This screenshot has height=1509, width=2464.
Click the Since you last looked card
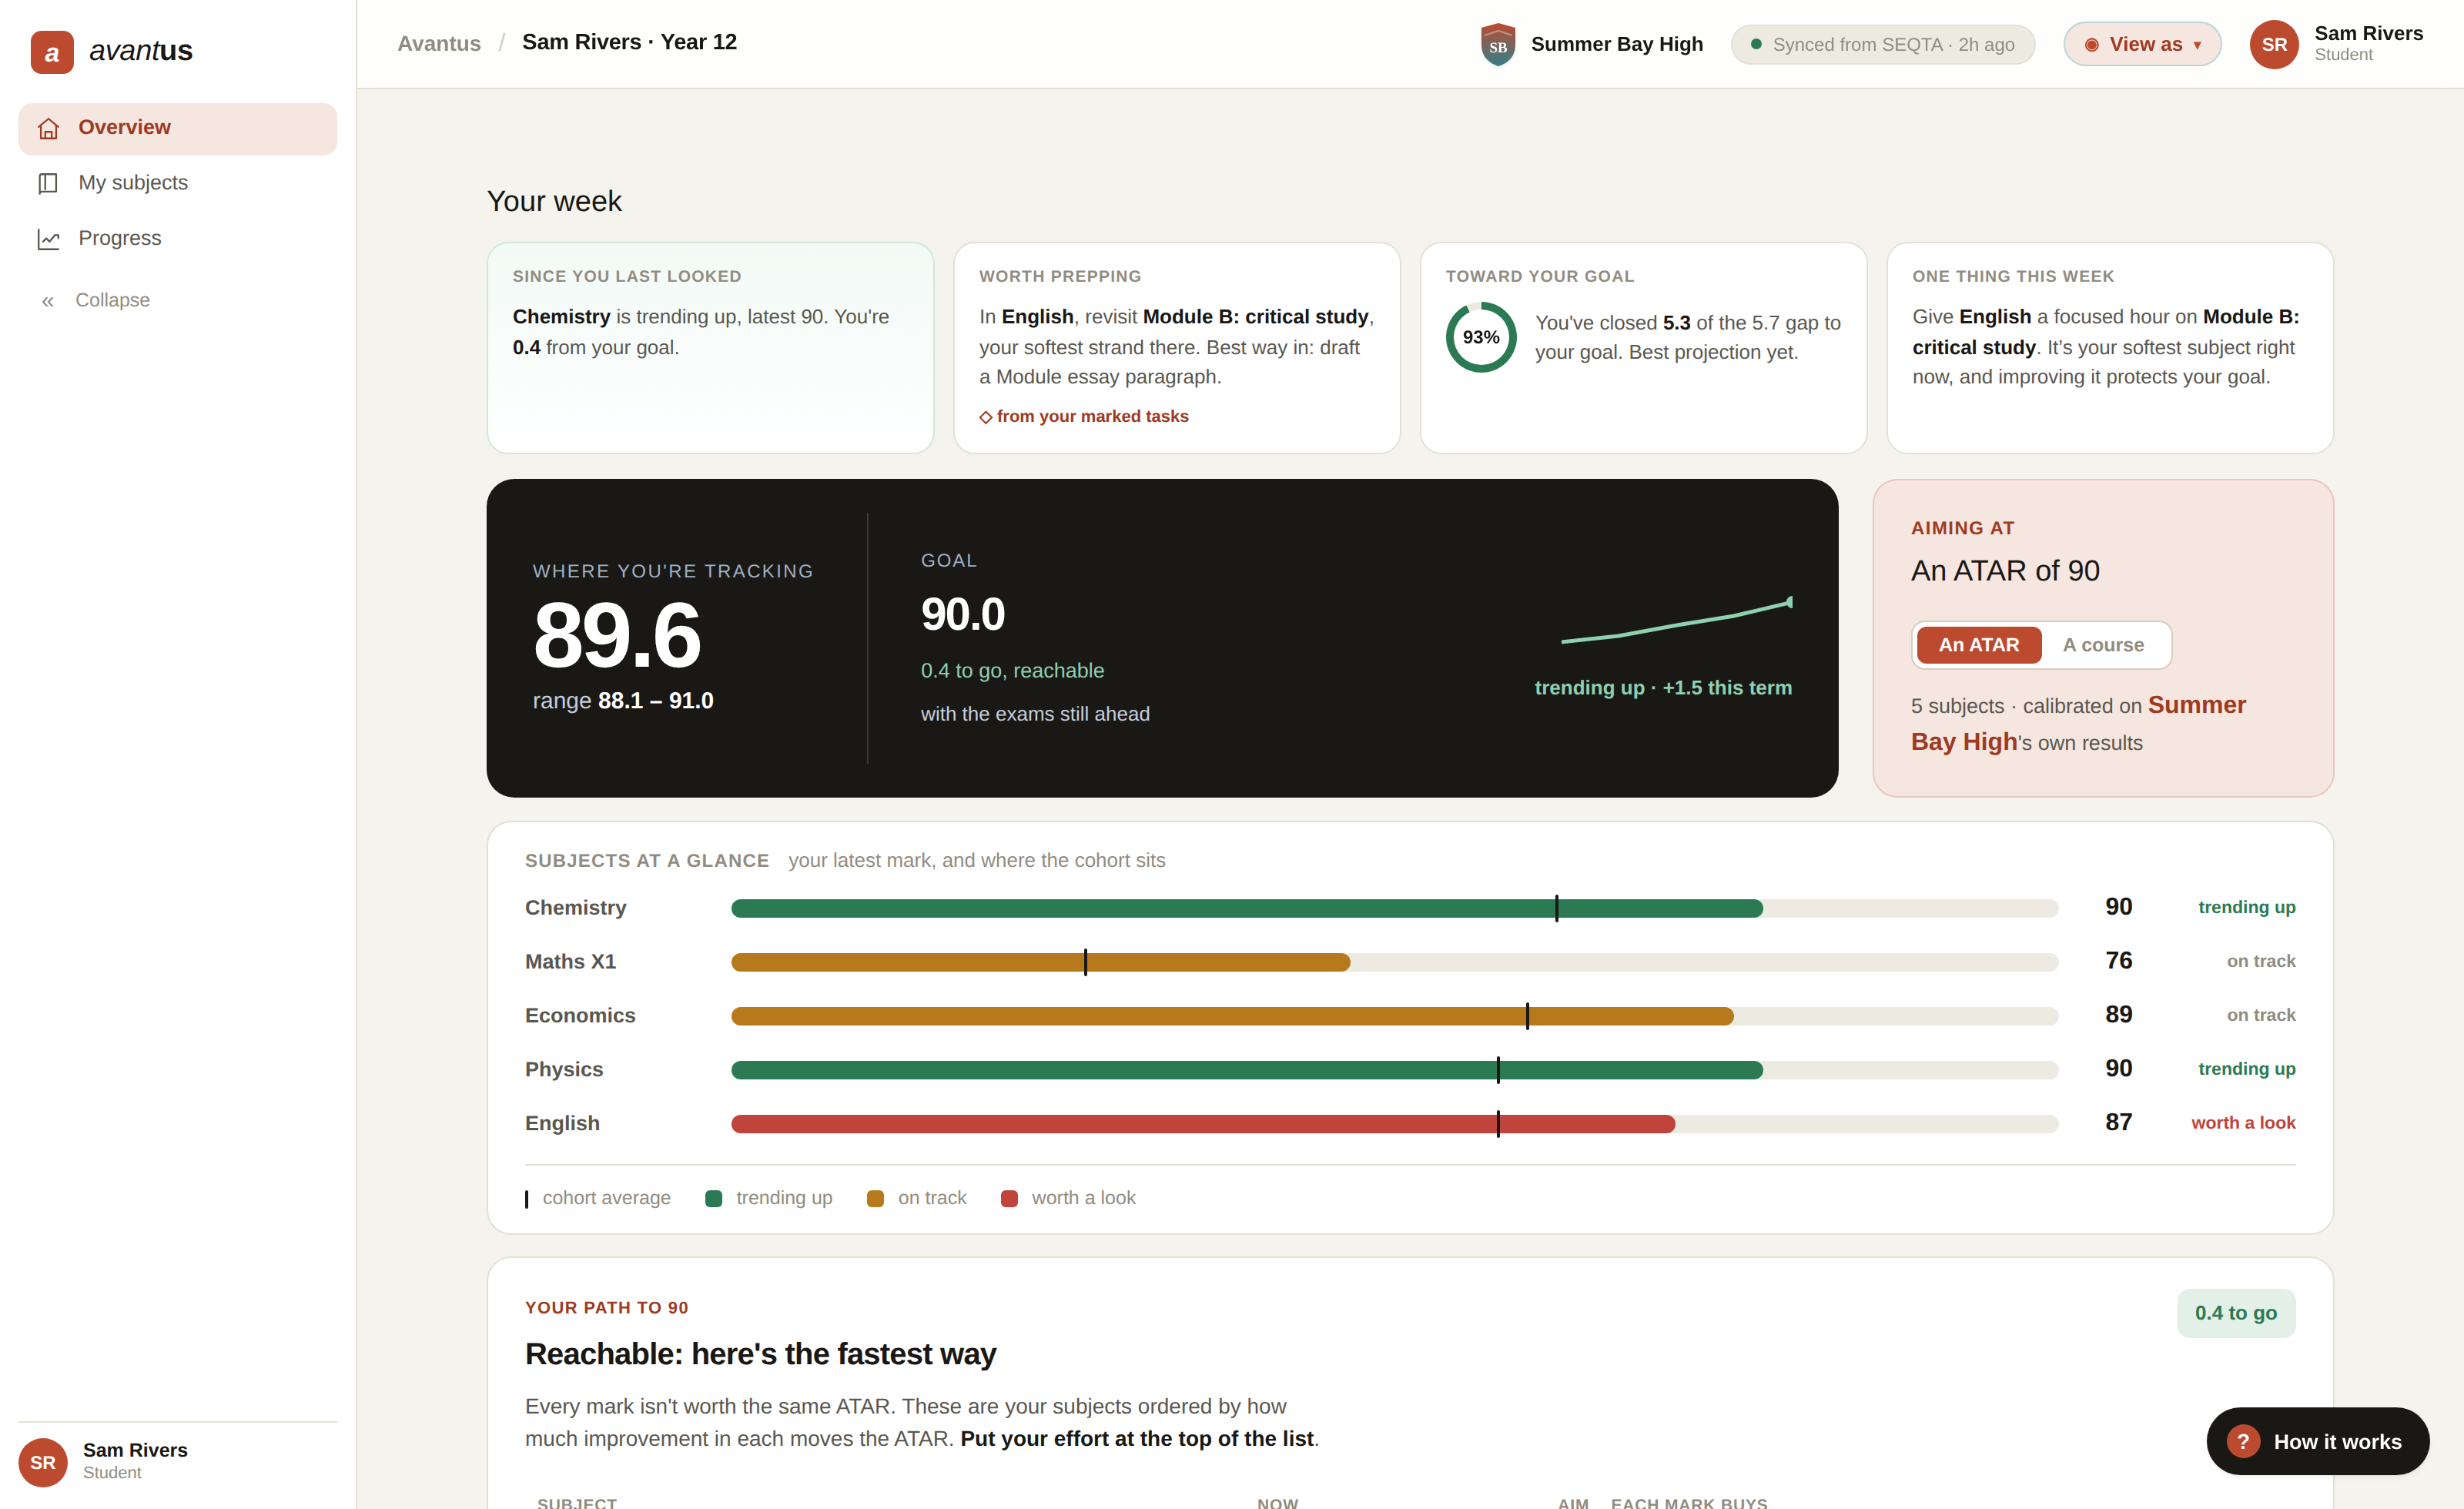(710, 348)
